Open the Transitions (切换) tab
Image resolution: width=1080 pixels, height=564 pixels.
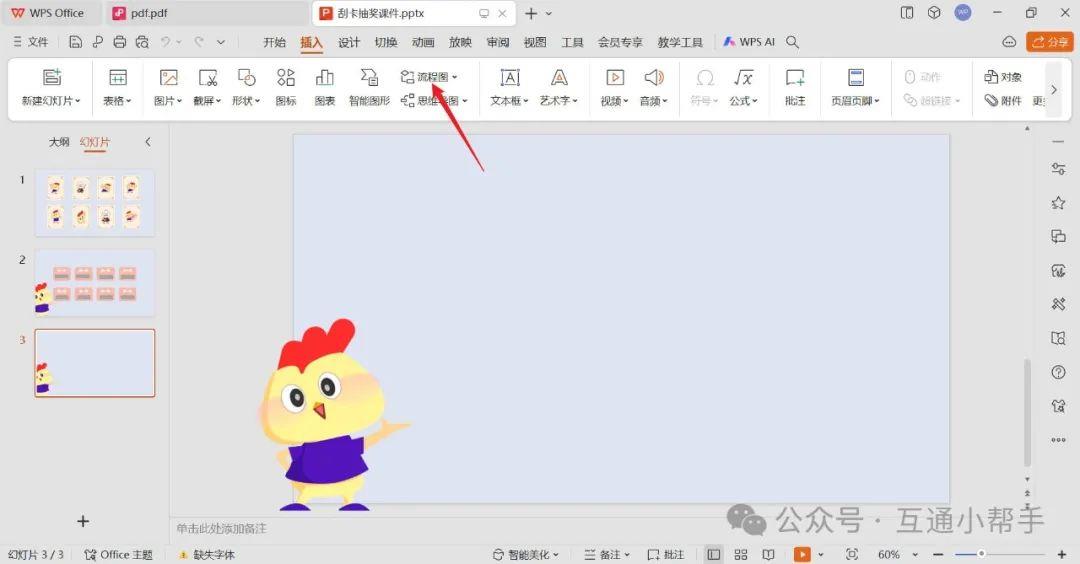point(386,42)
